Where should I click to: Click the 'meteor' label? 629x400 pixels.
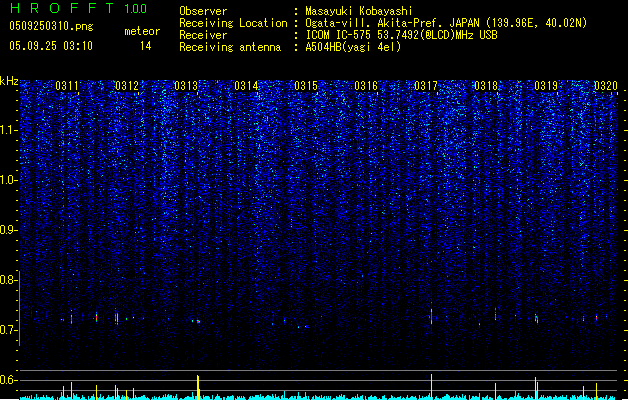pos(142,31)
